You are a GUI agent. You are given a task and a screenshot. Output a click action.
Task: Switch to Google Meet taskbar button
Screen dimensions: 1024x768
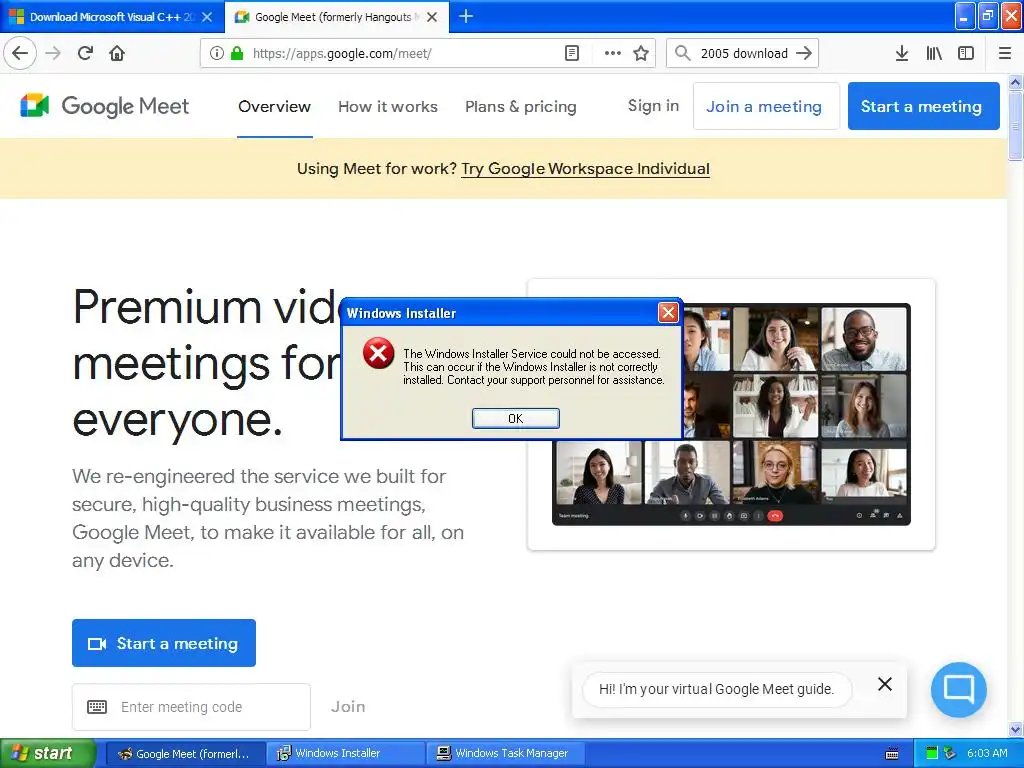(185, 754)
